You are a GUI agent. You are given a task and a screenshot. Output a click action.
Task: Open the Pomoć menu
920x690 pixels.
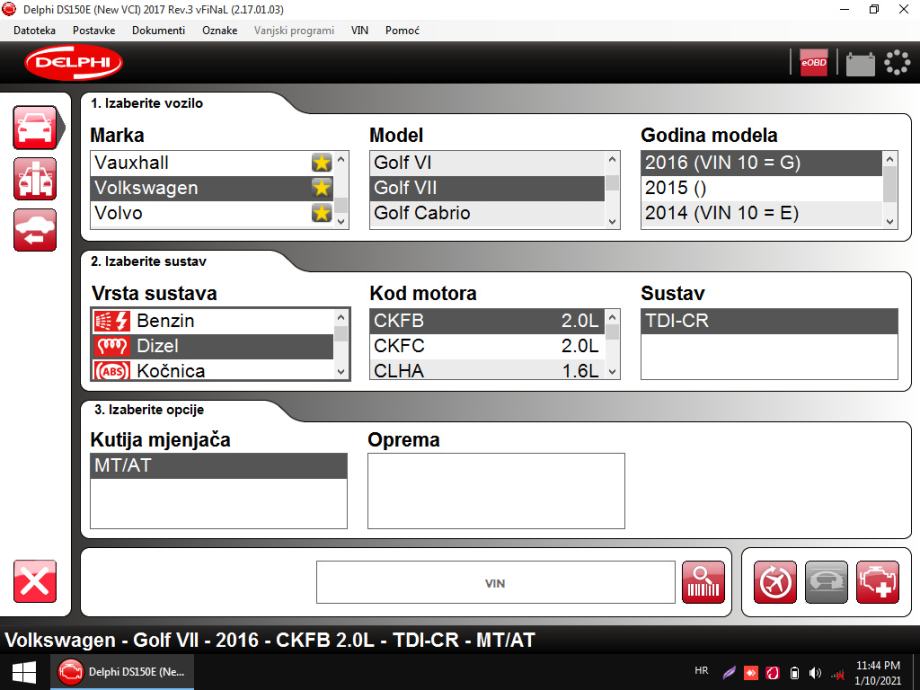[x=402, y=31]
